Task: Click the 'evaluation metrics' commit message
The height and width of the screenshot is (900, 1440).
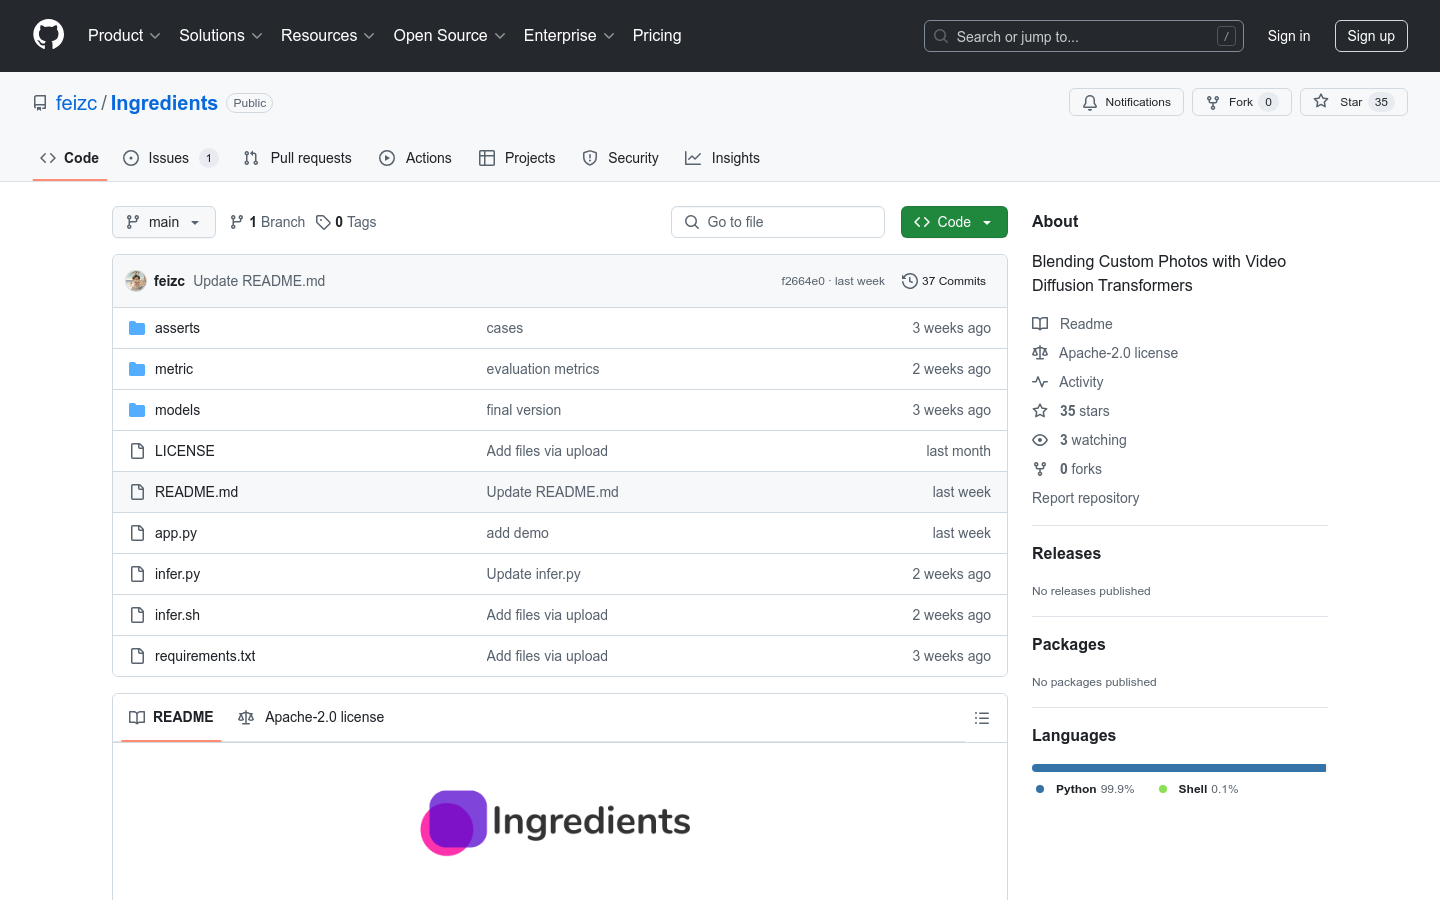Action: [543, 369]
